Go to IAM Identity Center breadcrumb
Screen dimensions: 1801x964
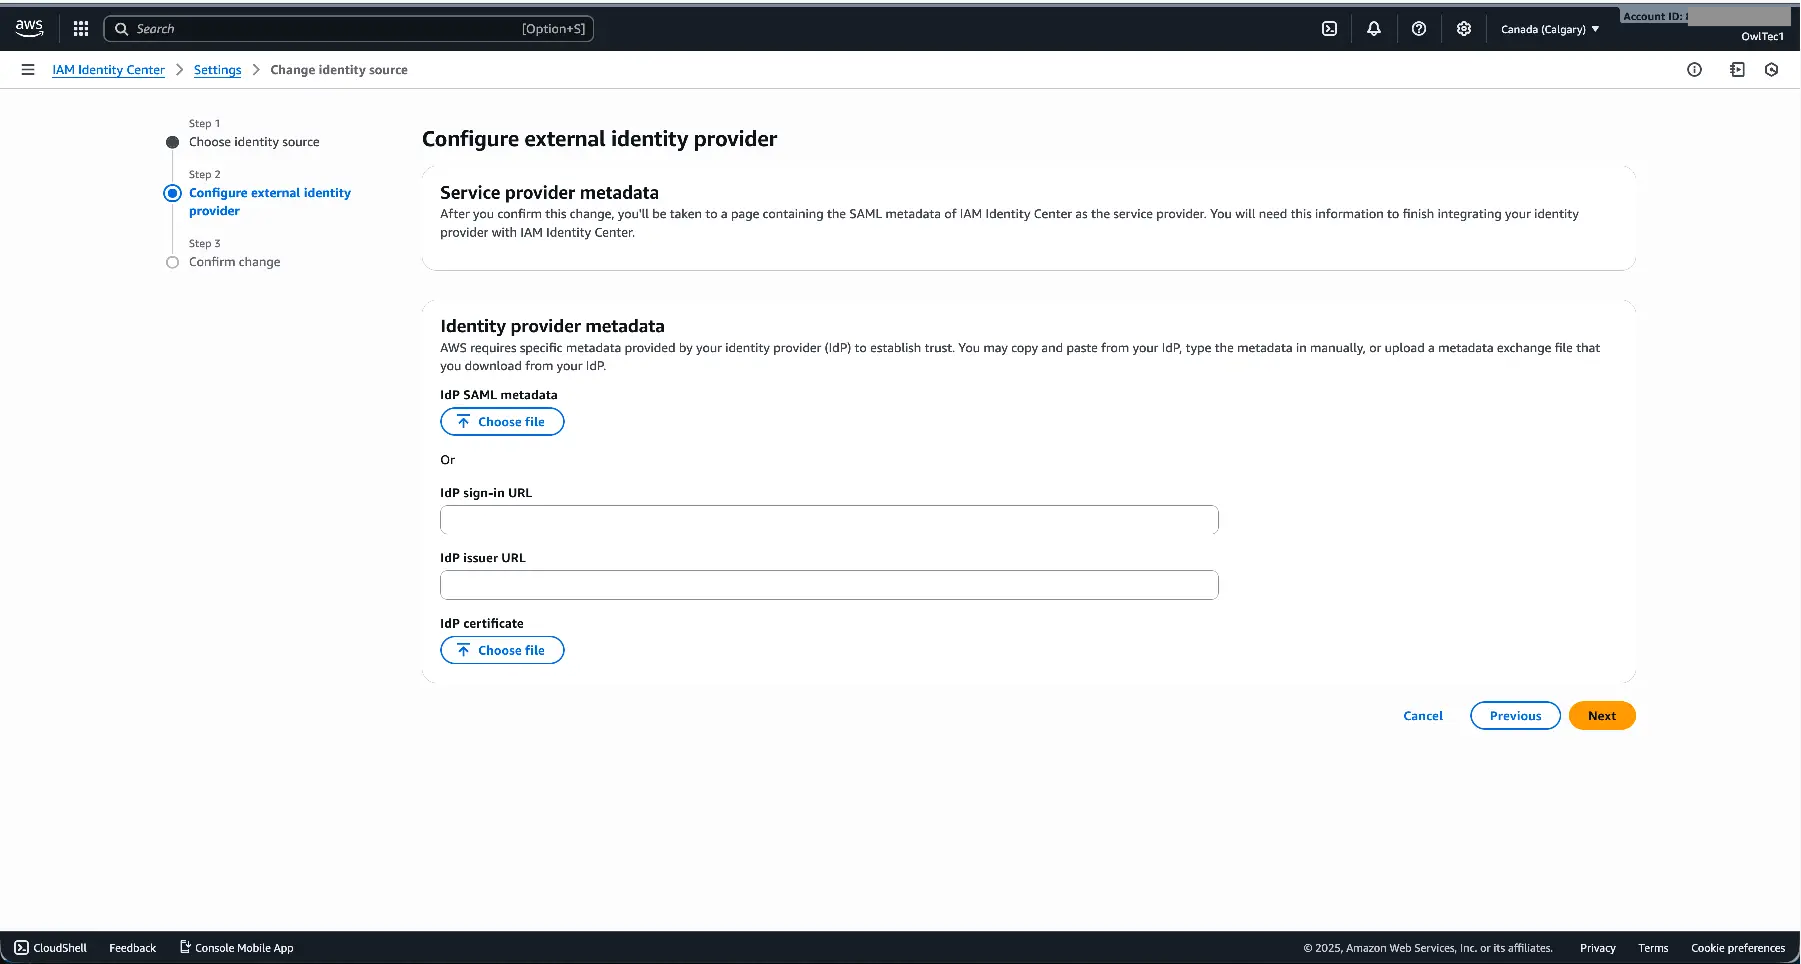tap(108, 70)
